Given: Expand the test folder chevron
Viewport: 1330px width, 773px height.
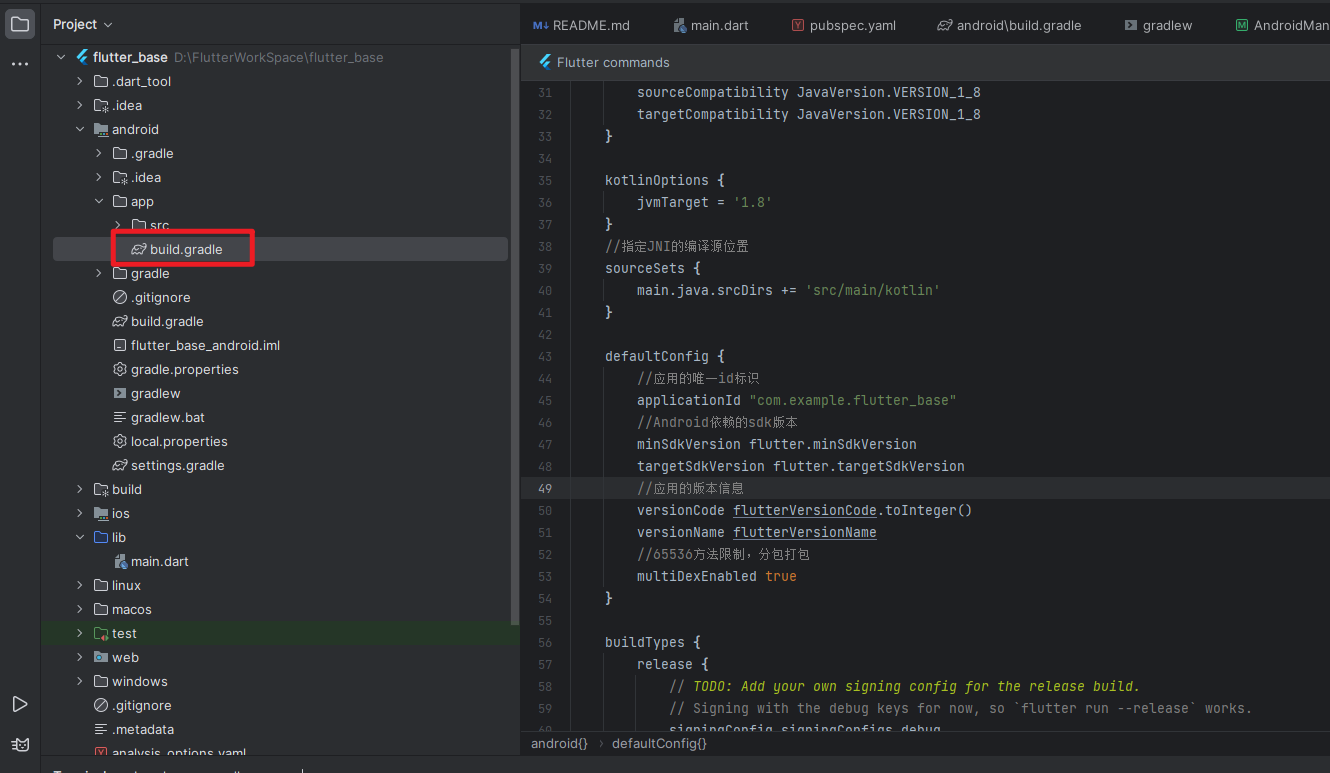Looking at the screenshot, I should click(x=80, y=633).
